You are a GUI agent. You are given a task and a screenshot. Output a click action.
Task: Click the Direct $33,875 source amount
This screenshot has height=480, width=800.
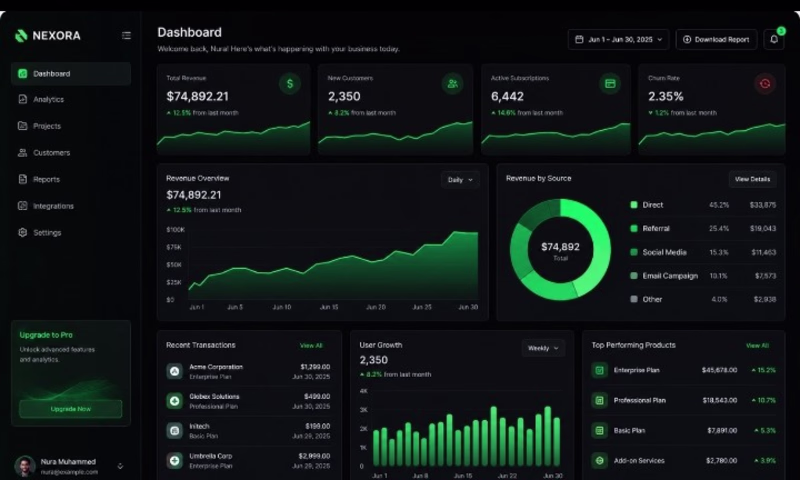(763, 205)
